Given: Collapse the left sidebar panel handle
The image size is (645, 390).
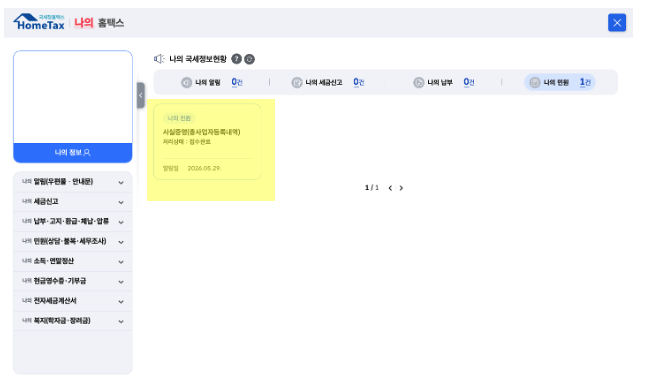Looking at the screenshot, I should click(141, 95).
